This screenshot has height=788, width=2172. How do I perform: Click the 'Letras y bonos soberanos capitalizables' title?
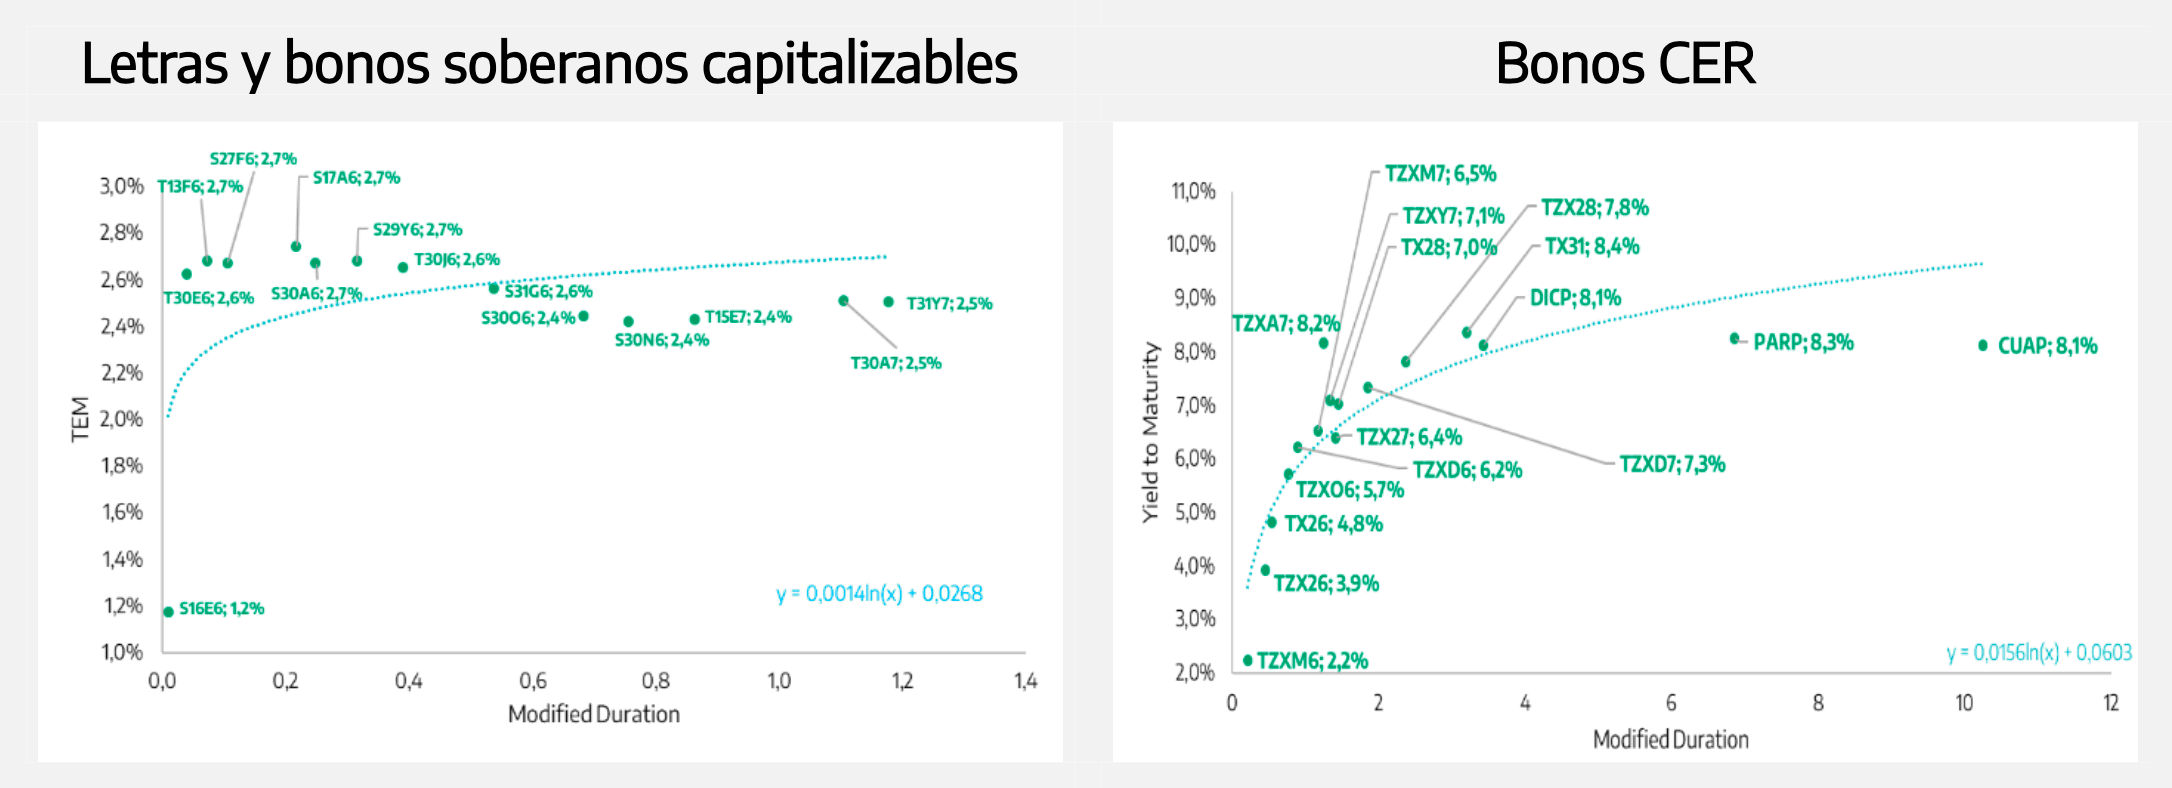549,64
